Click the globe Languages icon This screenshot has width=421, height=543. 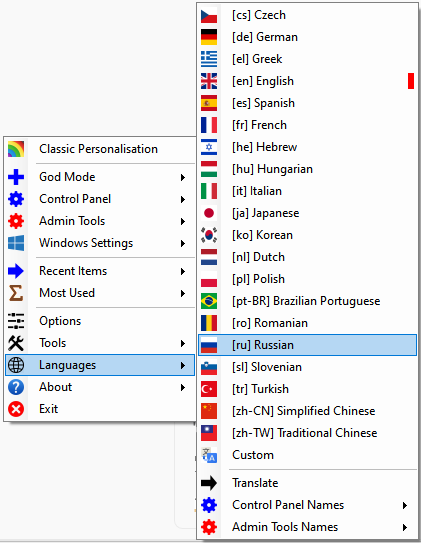coord(16,365)
